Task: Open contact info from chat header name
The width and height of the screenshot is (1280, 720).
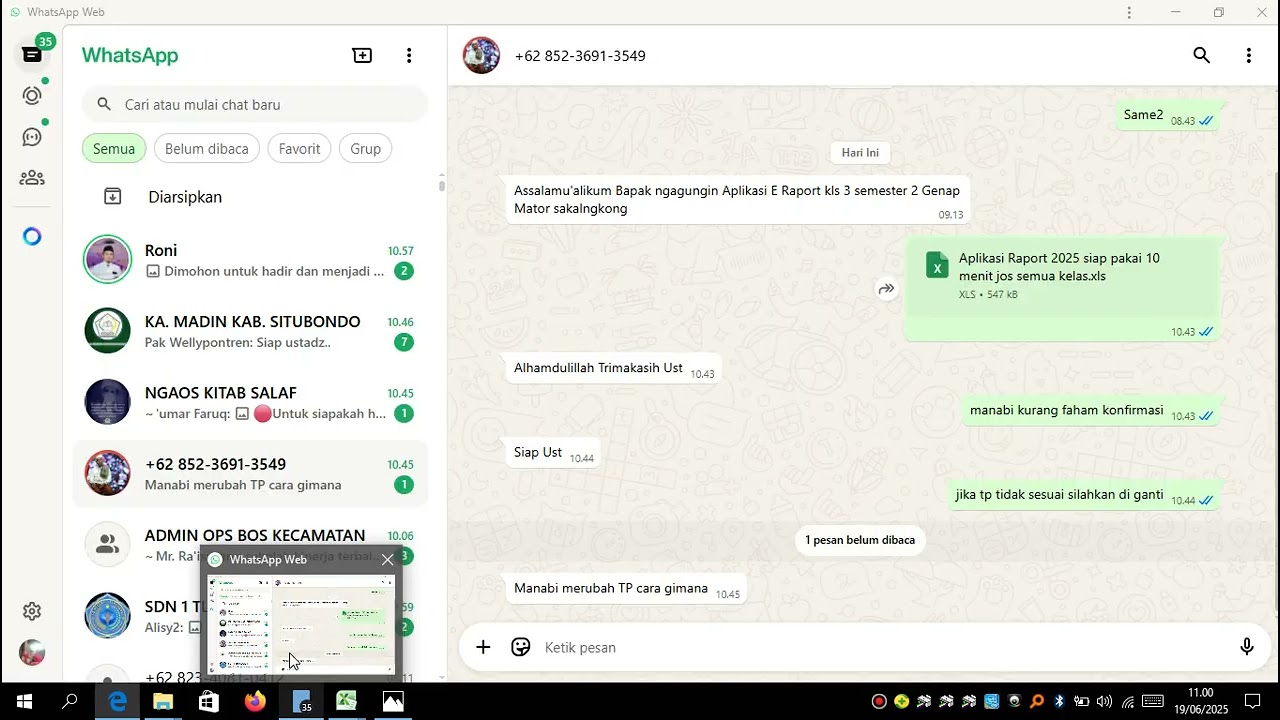Action: tap(580, 56)
